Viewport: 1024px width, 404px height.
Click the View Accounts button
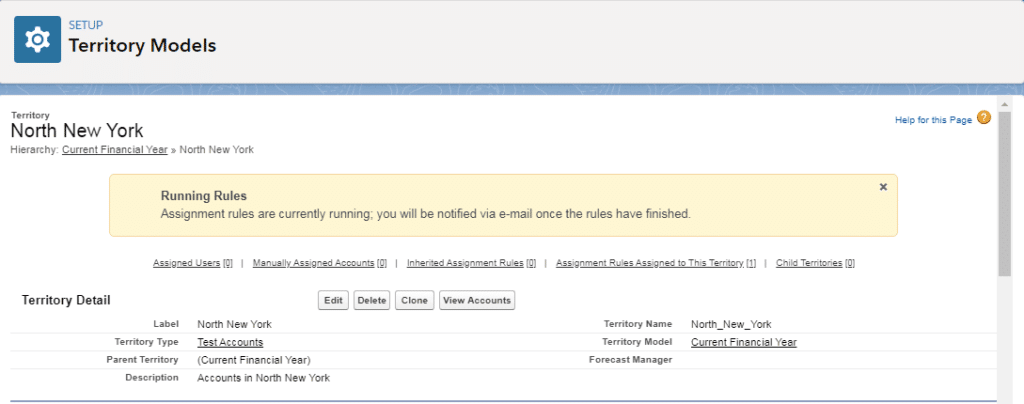tap(476, 300)
